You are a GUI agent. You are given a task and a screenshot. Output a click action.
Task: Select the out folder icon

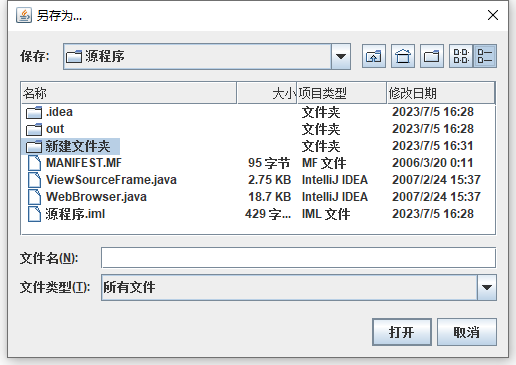(x=34, y=129)
